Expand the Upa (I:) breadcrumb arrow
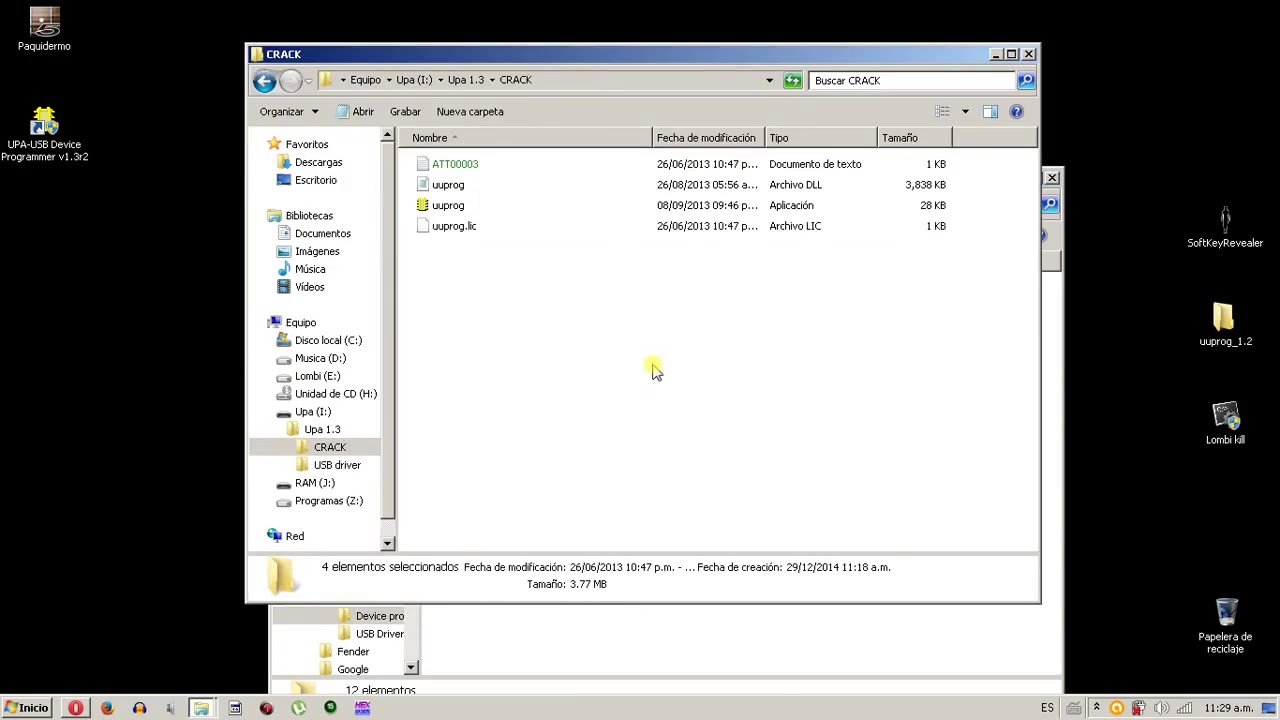 (x=440, y=80)
